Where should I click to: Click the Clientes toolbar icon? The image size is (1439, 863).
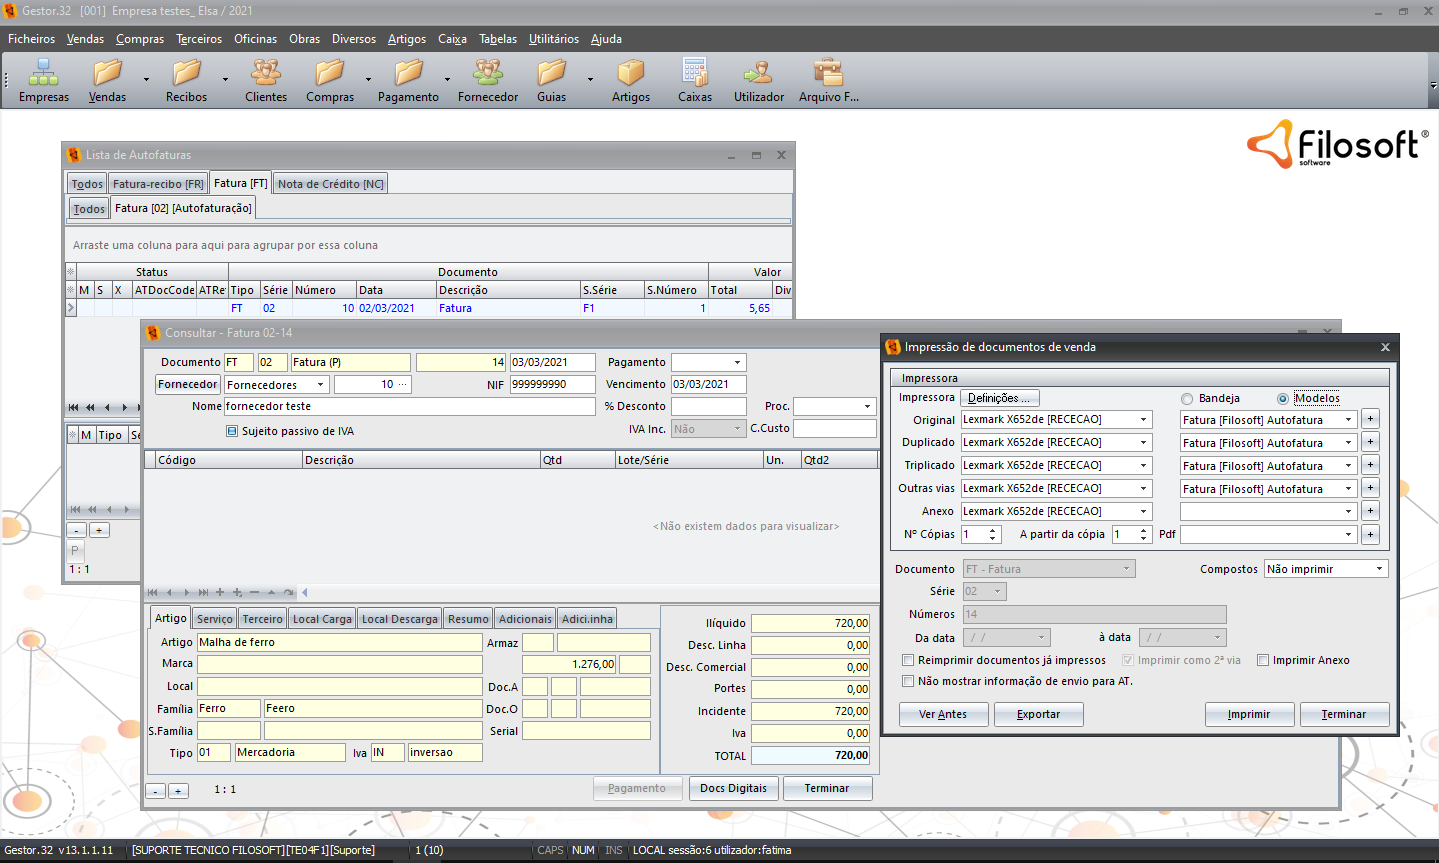(x=266, y=80)
